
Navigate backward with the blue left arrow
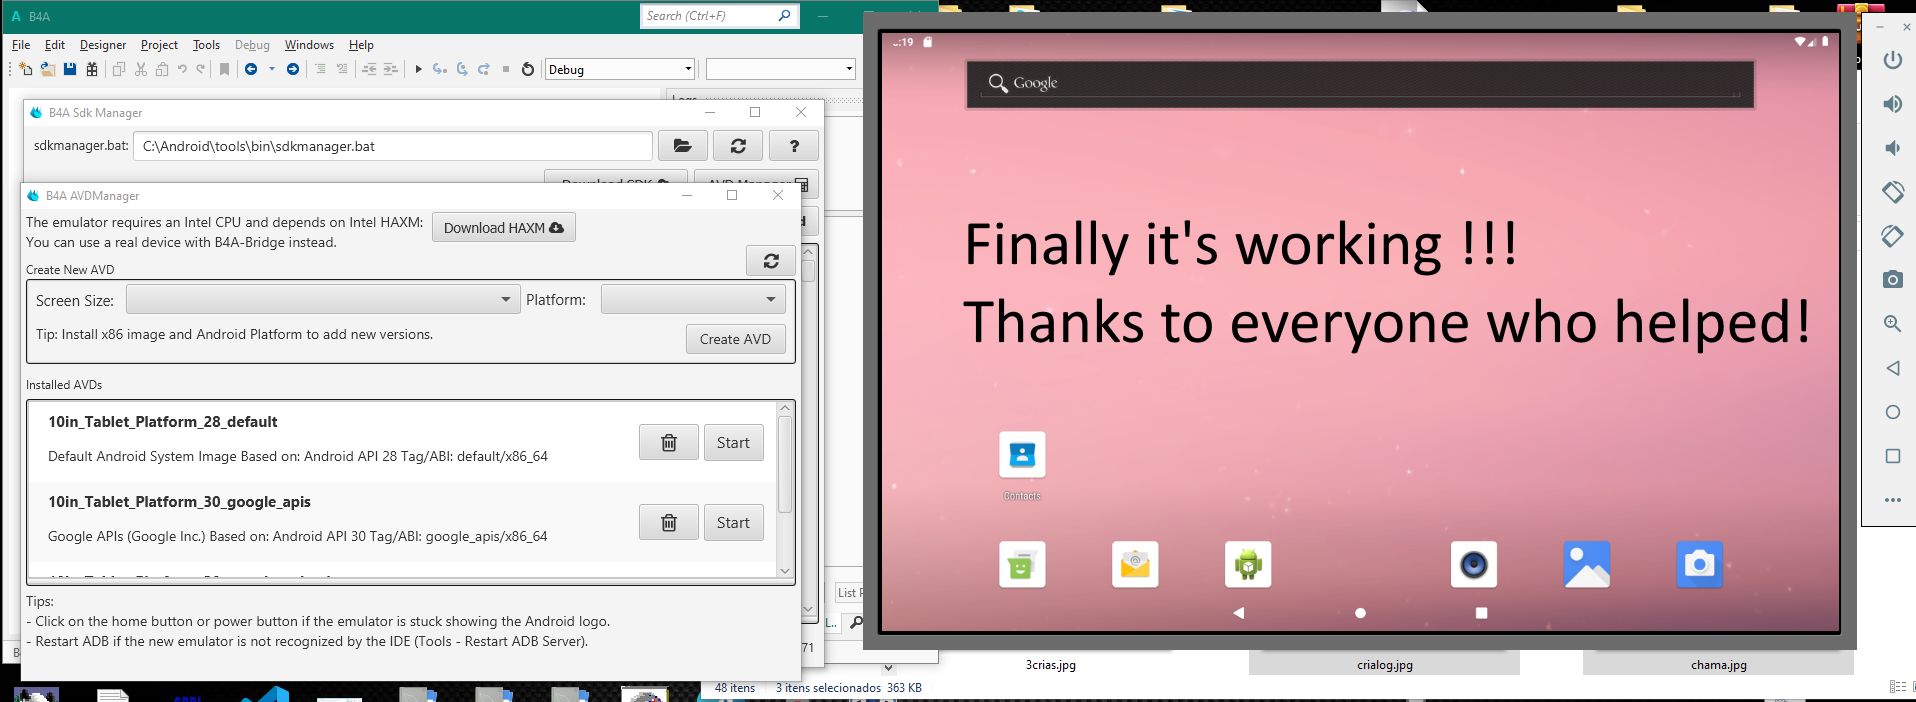[251, 69]
